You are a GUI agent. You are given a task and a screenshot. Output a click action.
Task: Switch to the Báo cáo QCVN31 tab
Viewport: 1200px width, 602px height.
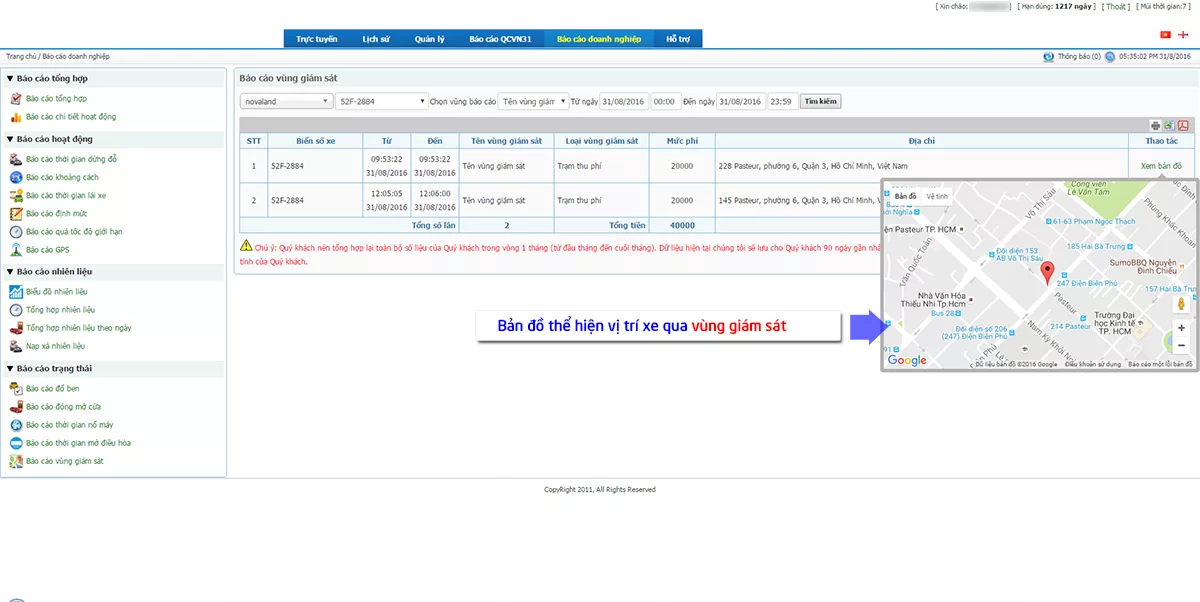[500, 39]
